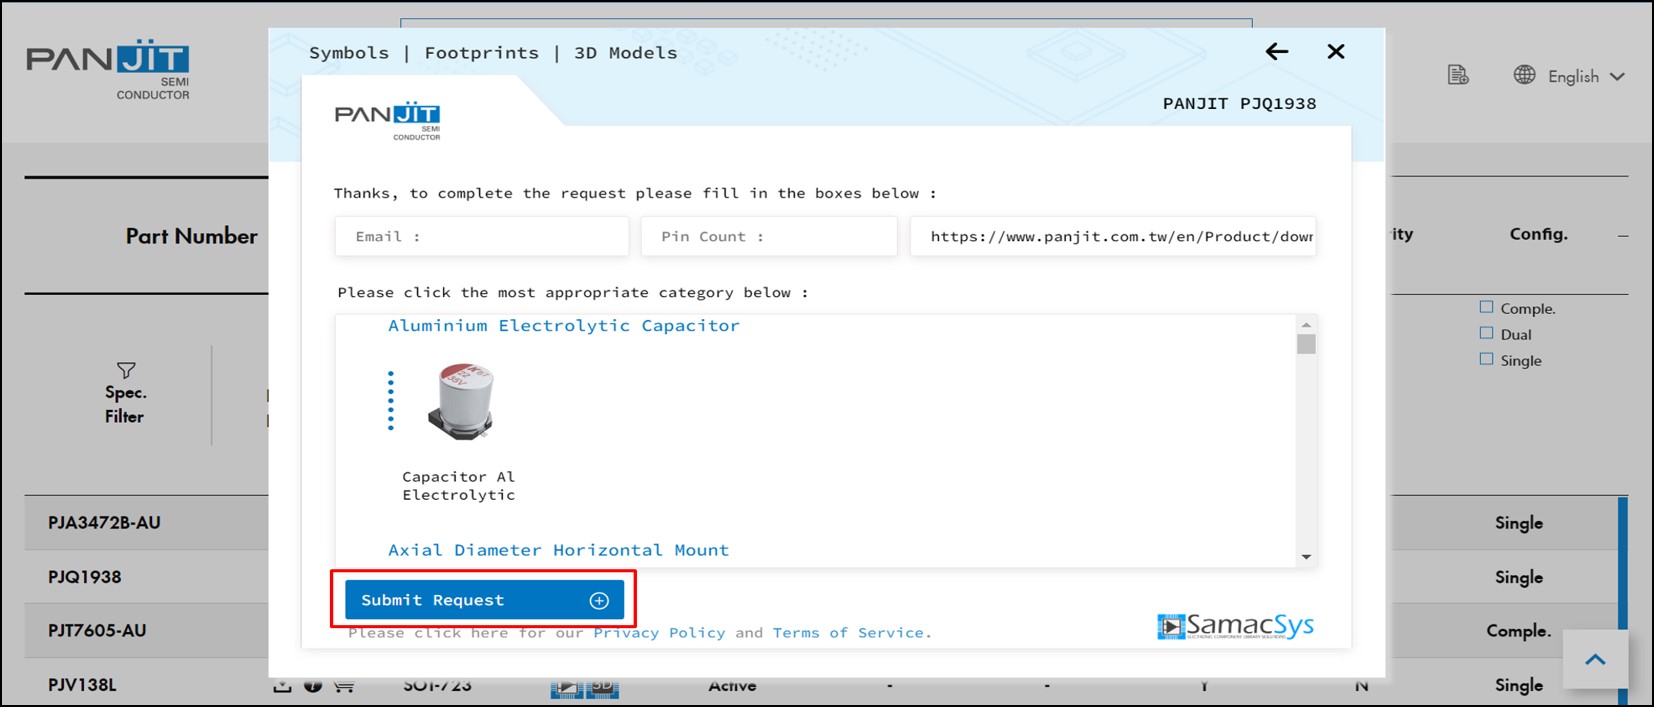
Task: Click the category list scrollbar thumb
Action: point(1305,344)
